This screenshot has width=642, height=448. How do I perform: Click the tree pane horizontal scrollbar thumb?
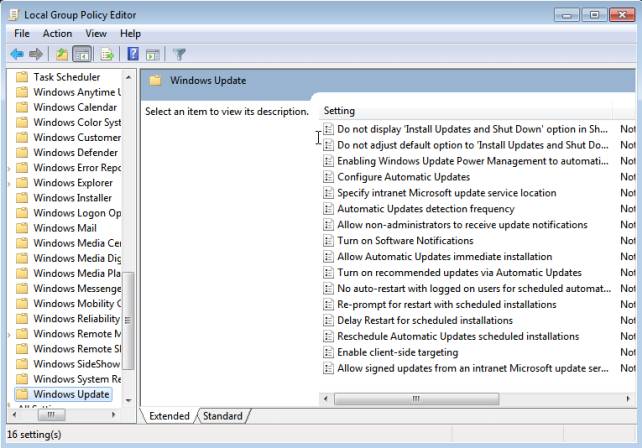pyautogui.click(x=51, y=415)
